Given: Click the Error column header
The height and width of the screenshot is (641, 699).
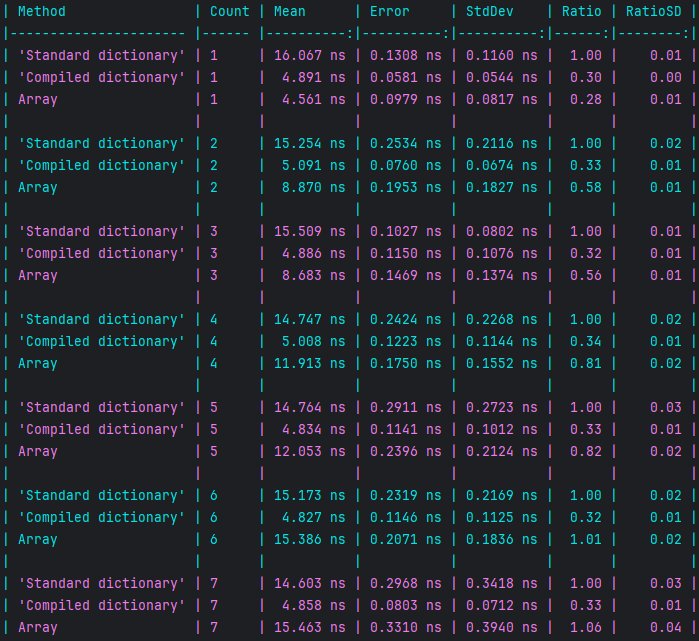Looking at the screenshot, I should [x=390, y=11].
